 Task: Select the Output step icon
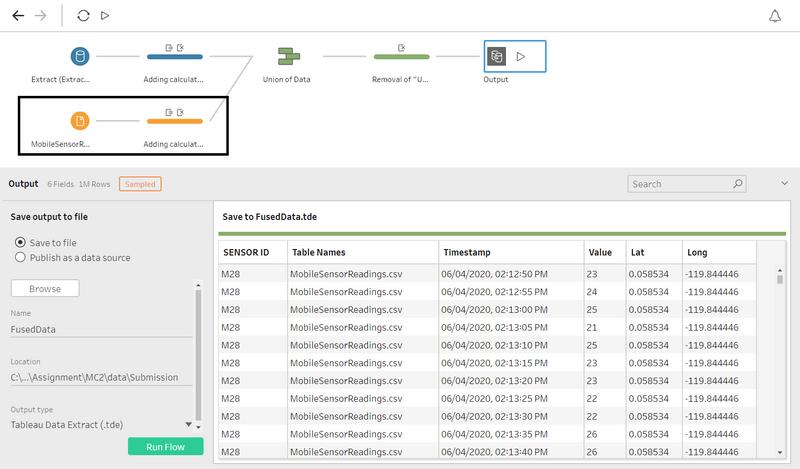(496, 56)
